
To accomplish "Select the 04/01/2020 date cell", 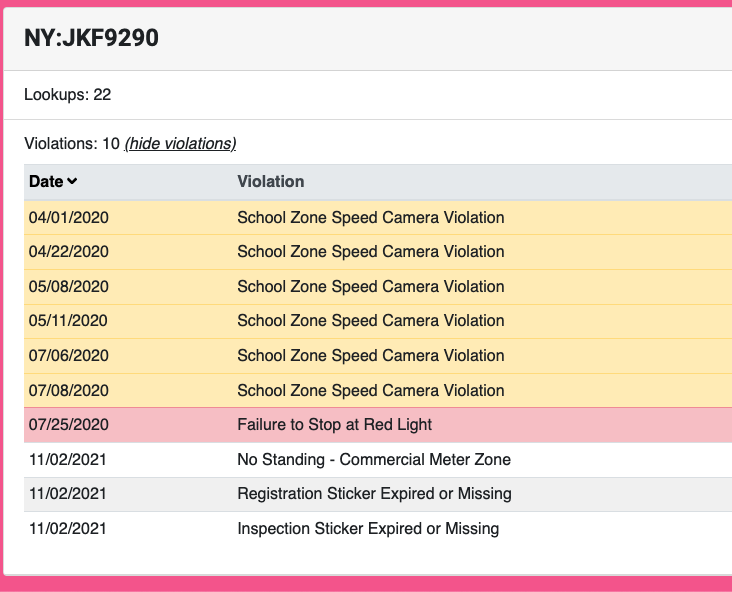I will click(x=69, y=218).
